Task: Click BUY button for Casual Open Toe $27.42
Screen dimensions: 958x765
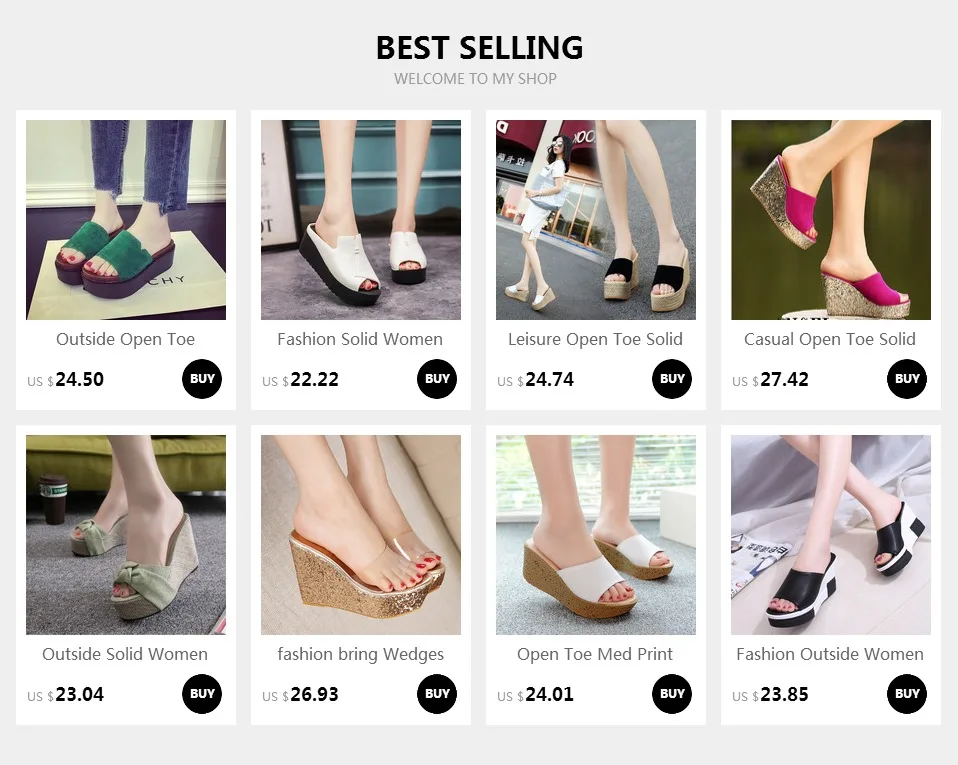Action: pyautogui.click(x=907, y=379)
